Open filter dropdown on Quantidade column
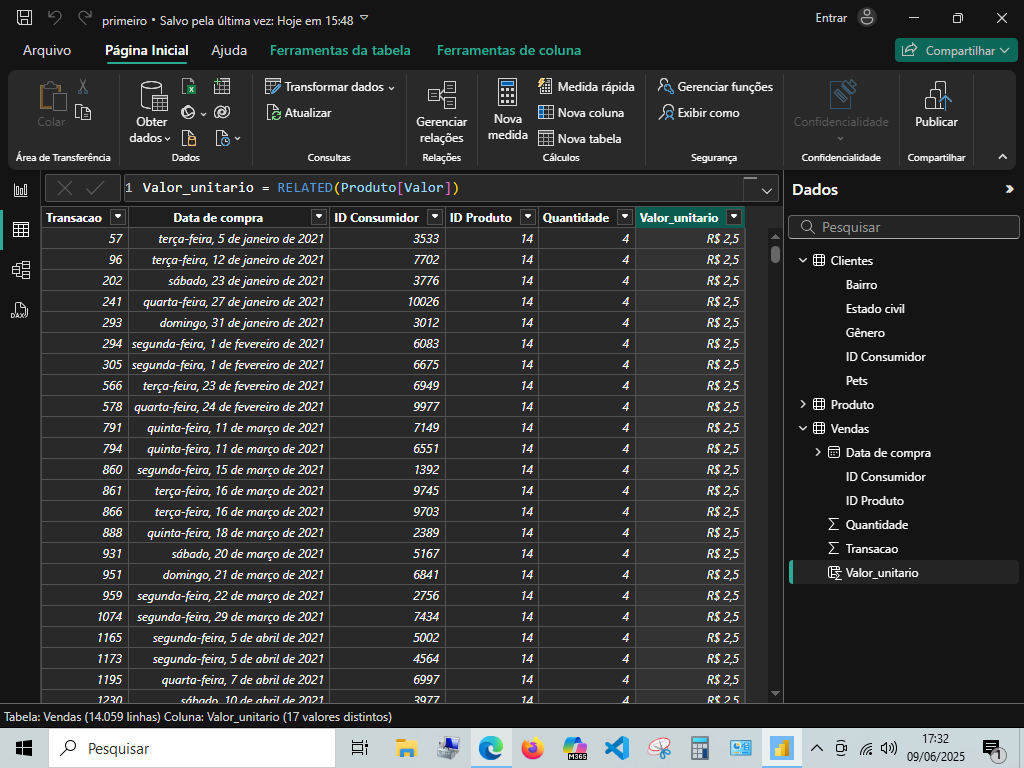Viewport: 1024px width, 768px height. tap(625, 217)
